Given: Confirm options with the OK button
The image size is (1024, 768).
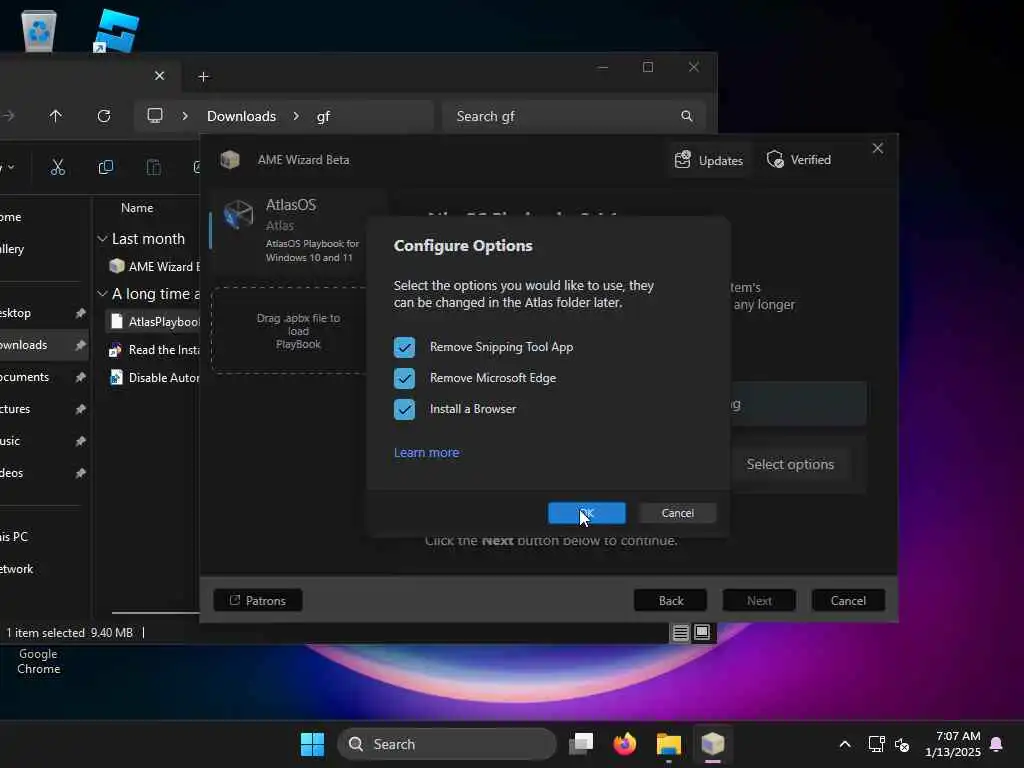Looking at the screenshot, I should (x=586, y=513).
